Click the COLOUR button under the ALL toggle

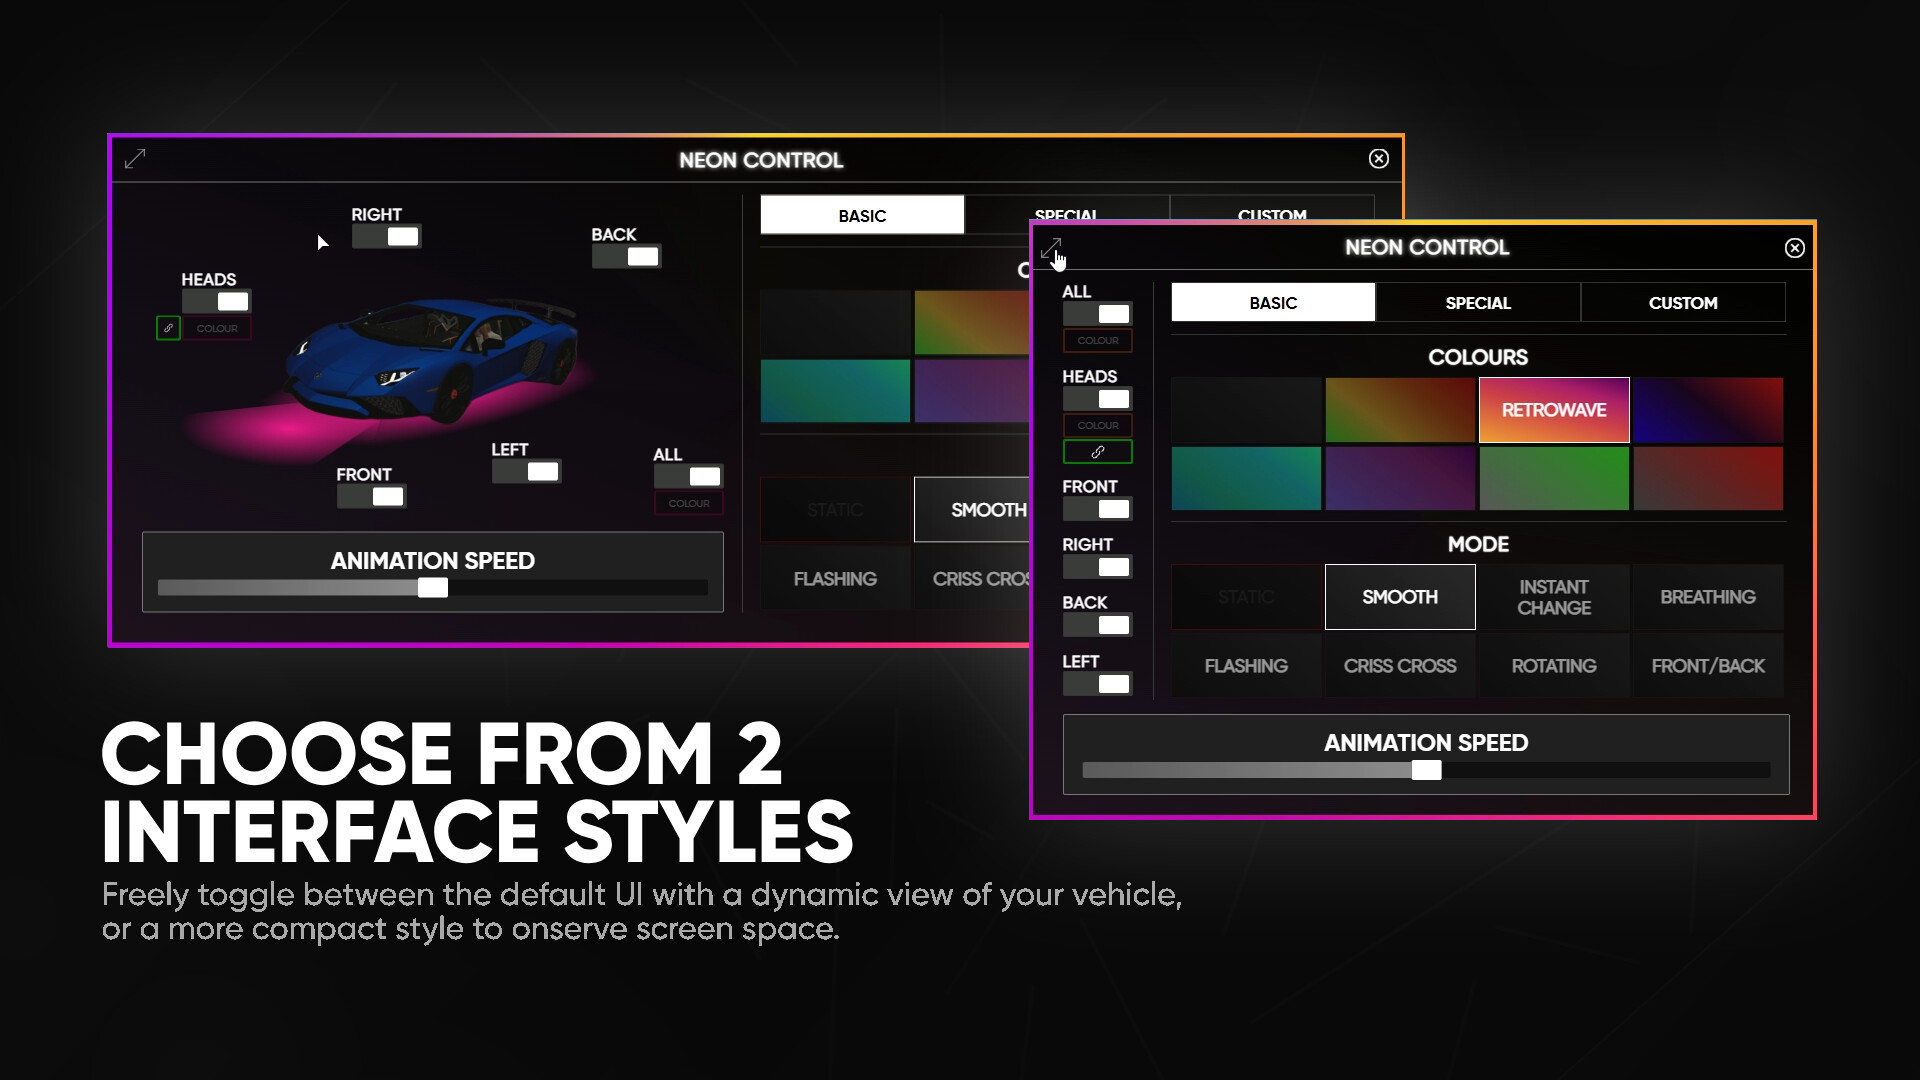click(1097, 340)
